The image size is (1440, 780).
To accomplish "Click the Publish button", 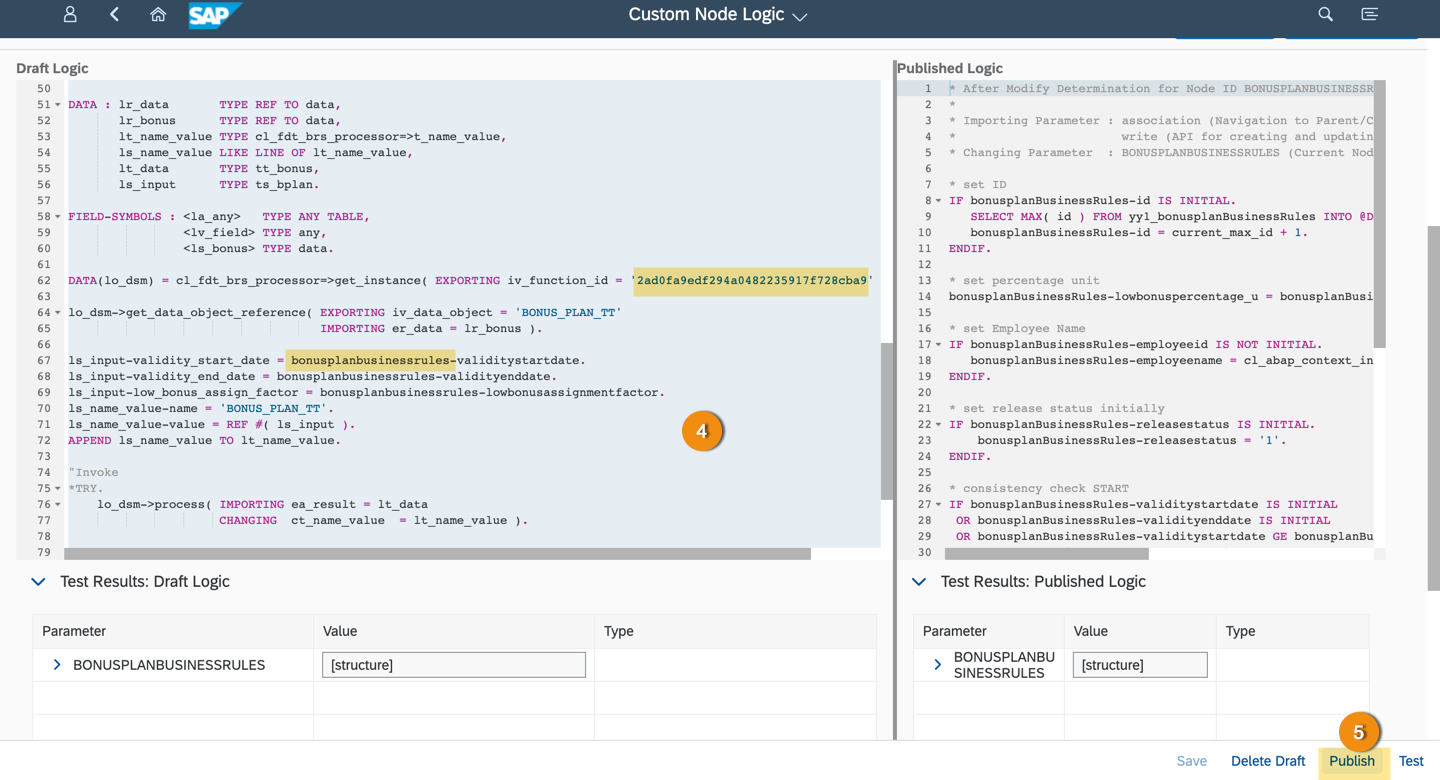I will click(x=1352, y=761).
